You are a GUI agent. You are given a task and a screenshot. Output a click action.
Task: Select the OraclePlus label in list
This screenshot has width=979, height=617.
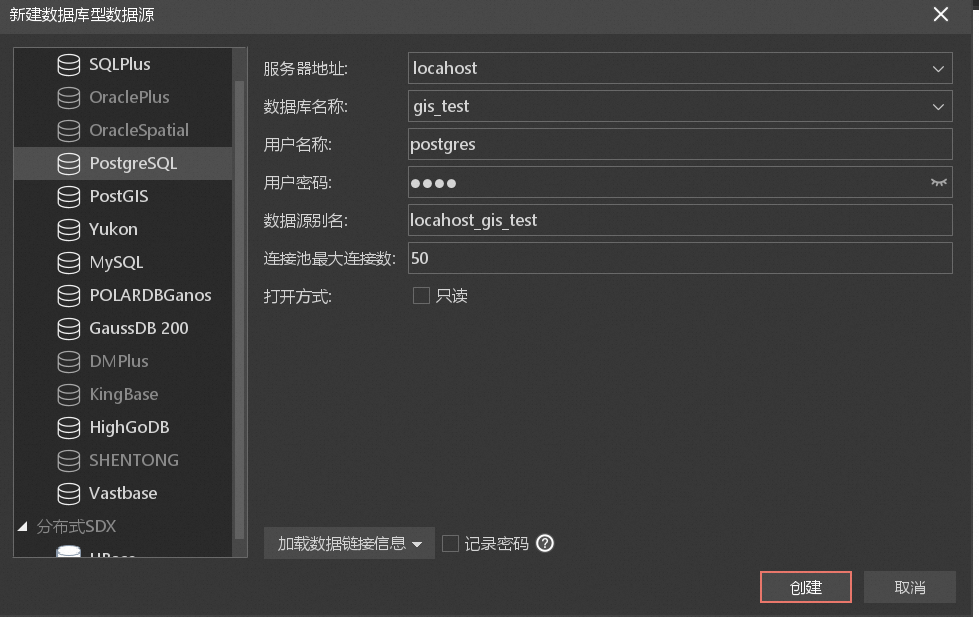pyautogui.click(x=129, y=97)
